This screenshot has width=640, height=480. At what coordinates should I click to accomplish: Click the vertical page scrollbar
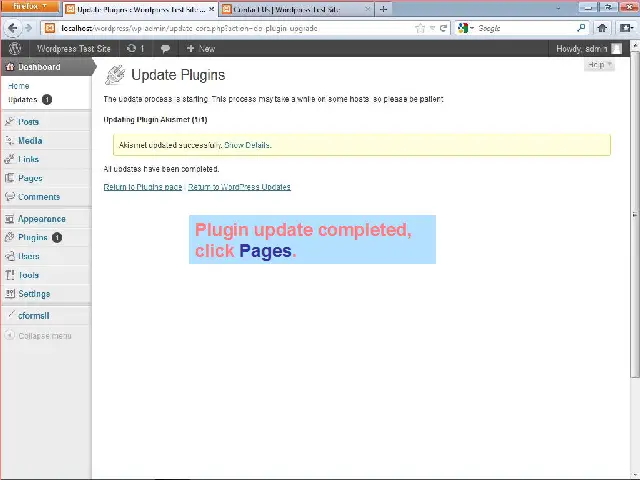click(x=635, y=214)
